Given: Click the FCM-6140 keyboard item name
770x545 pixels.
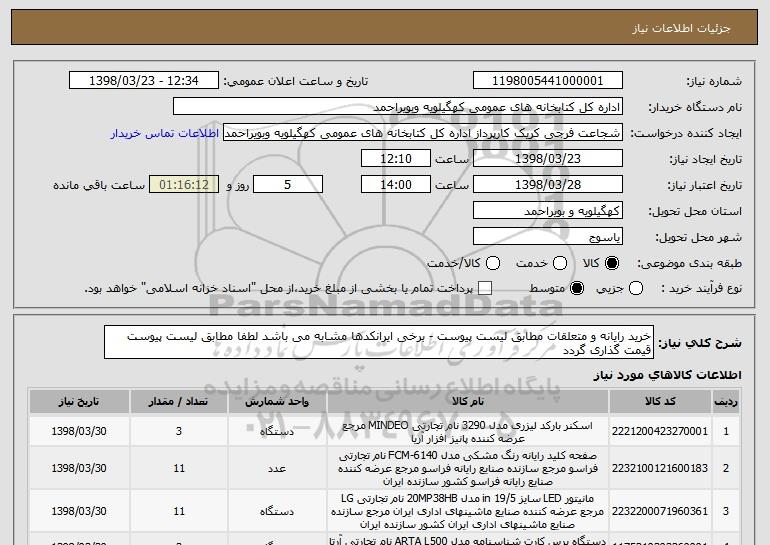Looking at the screenshot, I should 468,468.
